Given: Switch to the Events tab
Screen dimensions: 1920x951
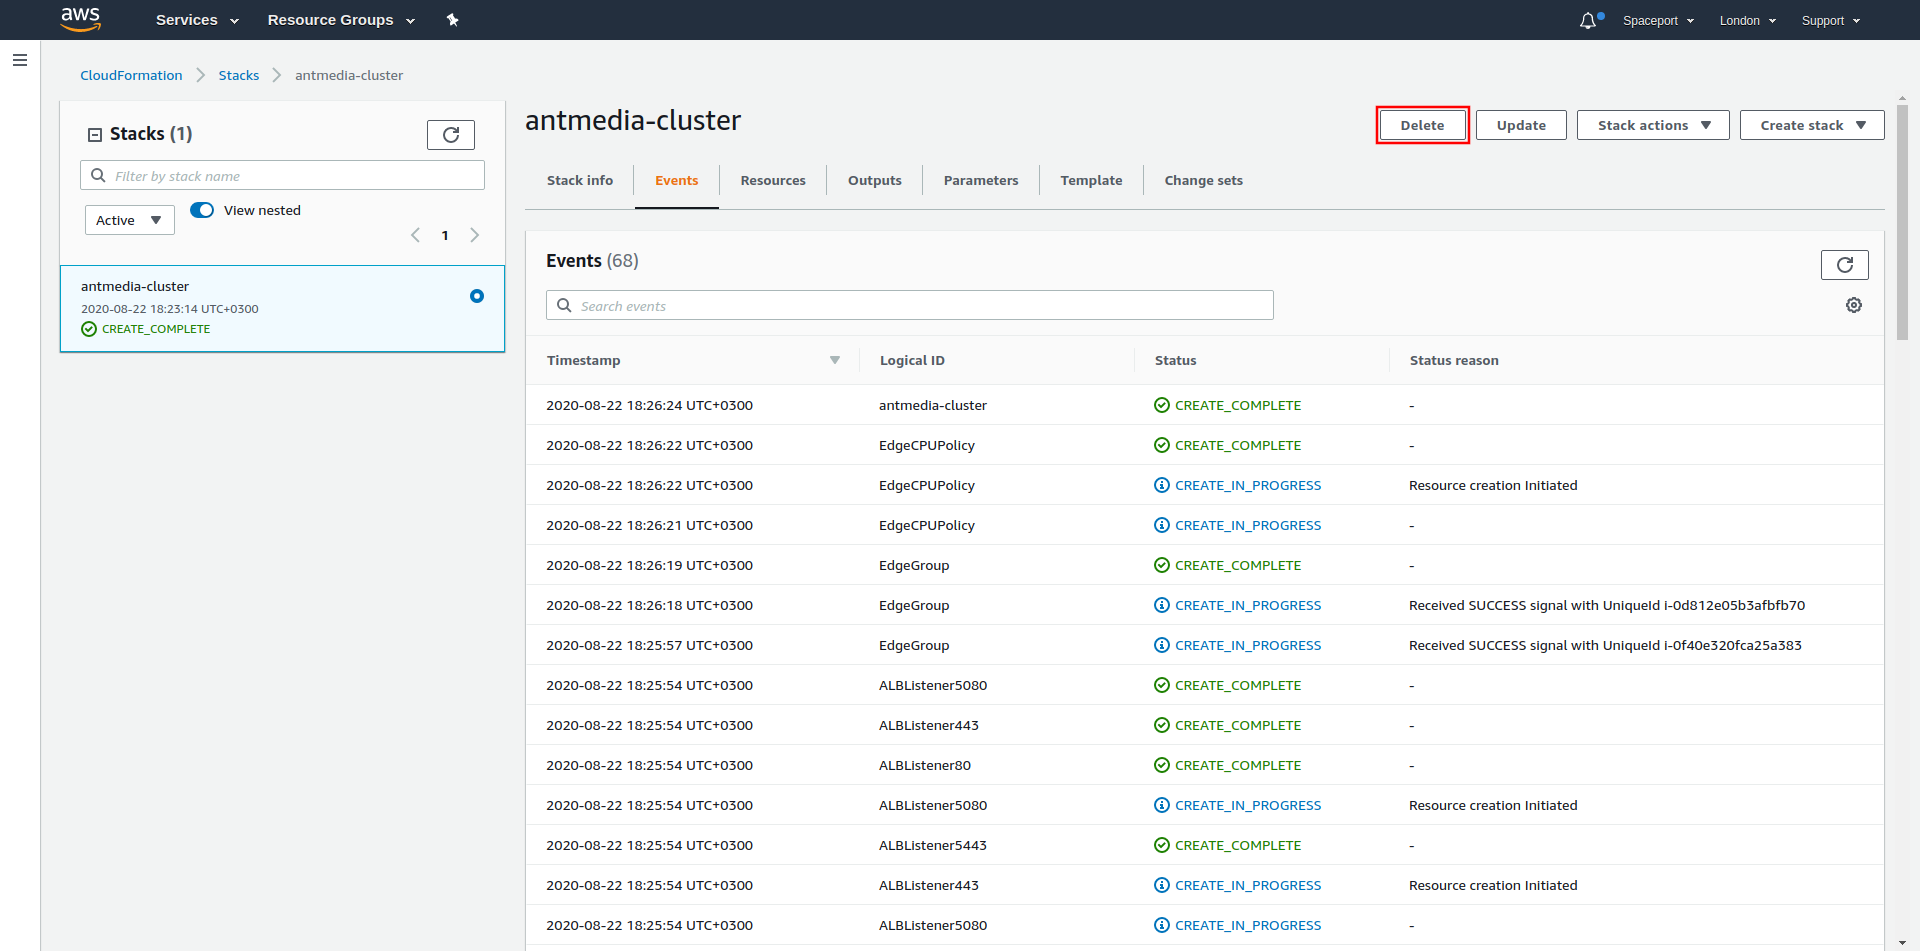Looking at the screenshot, I should click(x=677, y=181).
